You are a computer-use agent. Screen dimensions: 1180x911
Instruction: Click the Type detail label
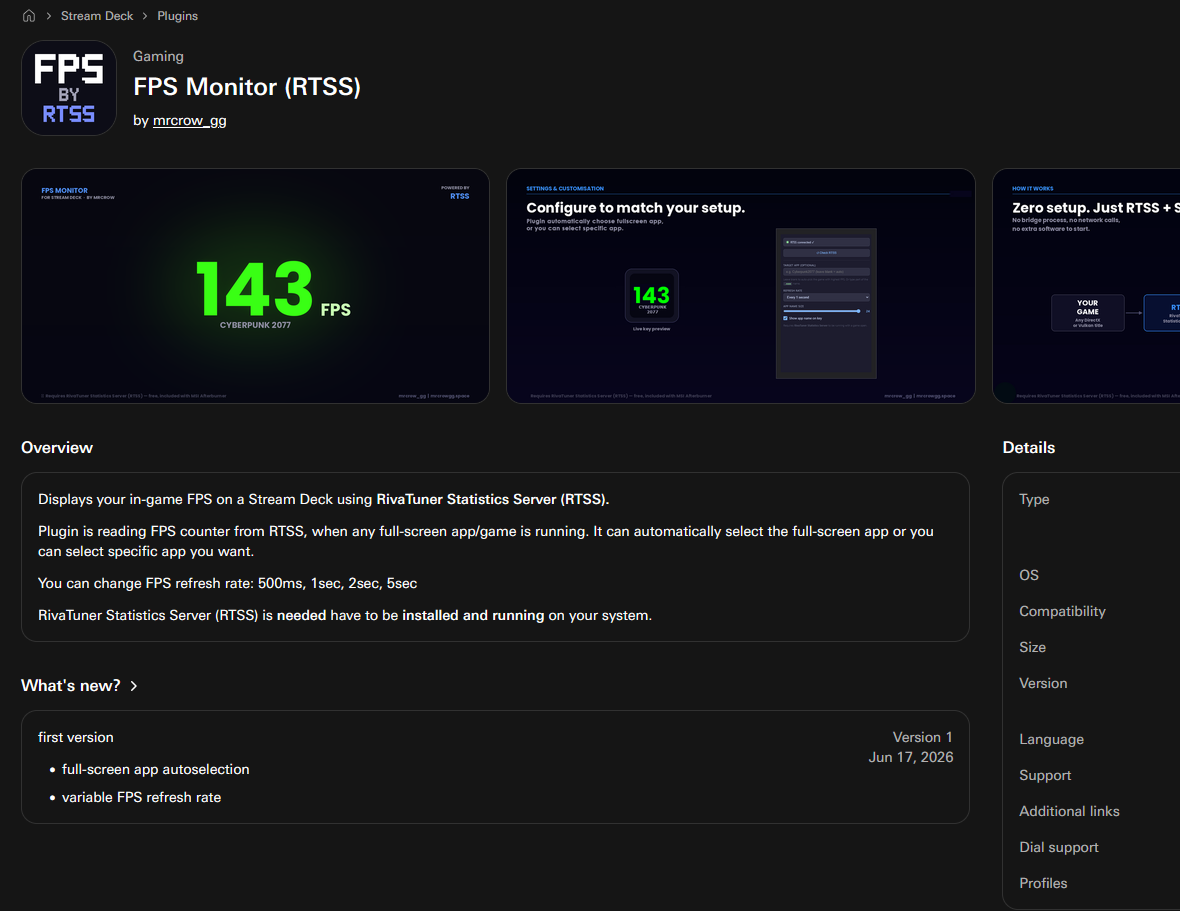(1034, 500)
